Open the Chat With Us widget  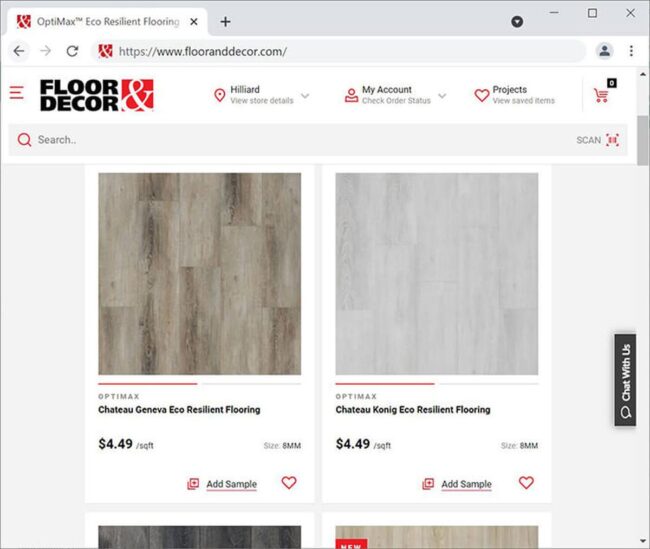pyautogui.click(x=625, y=380)
